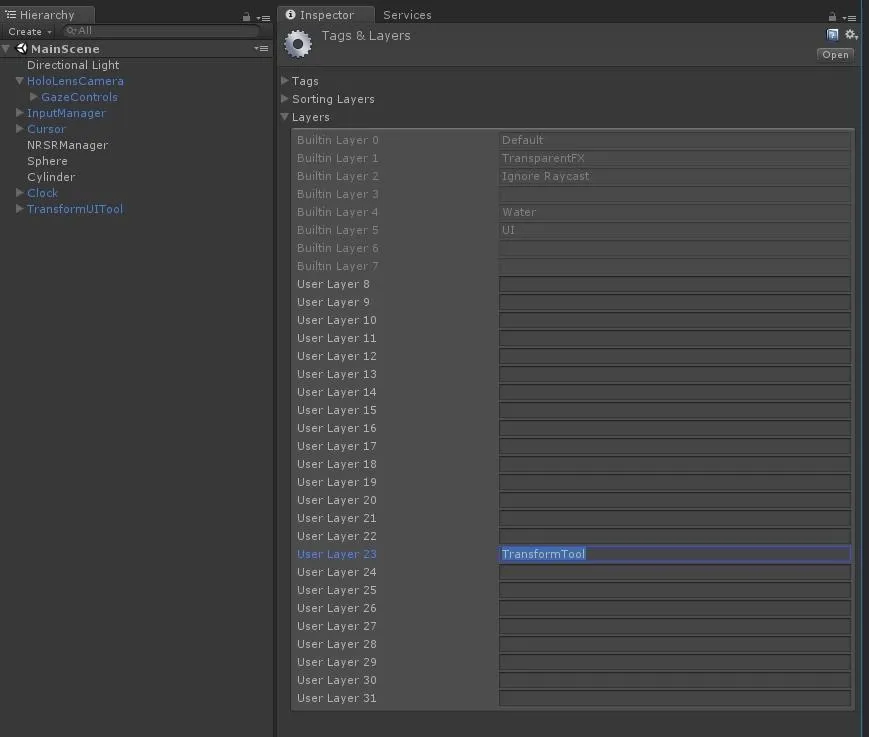Click the User Layer 24 input field
Screen dimensions: 869x737
[674, 572]
